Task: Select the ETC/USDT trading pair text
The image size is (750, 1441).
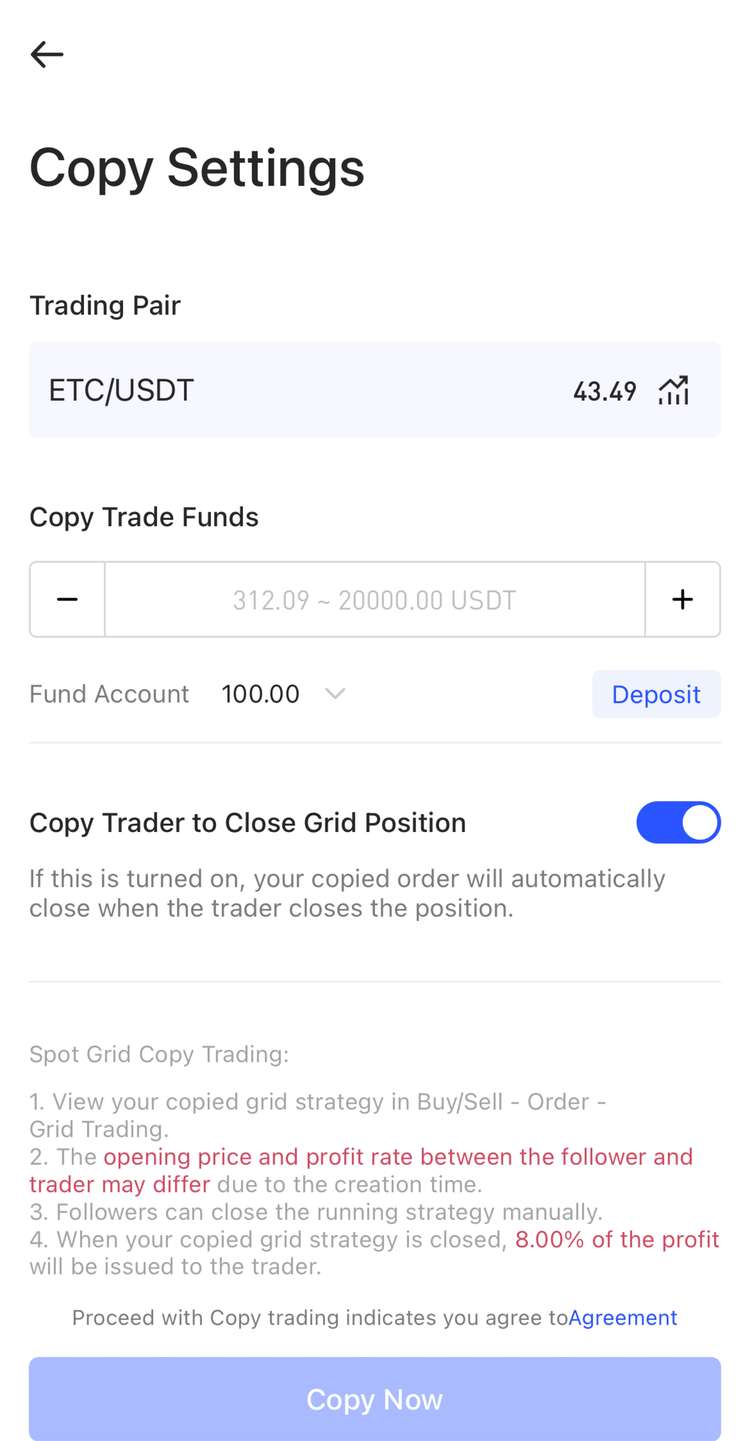Action: coord(121,390)
